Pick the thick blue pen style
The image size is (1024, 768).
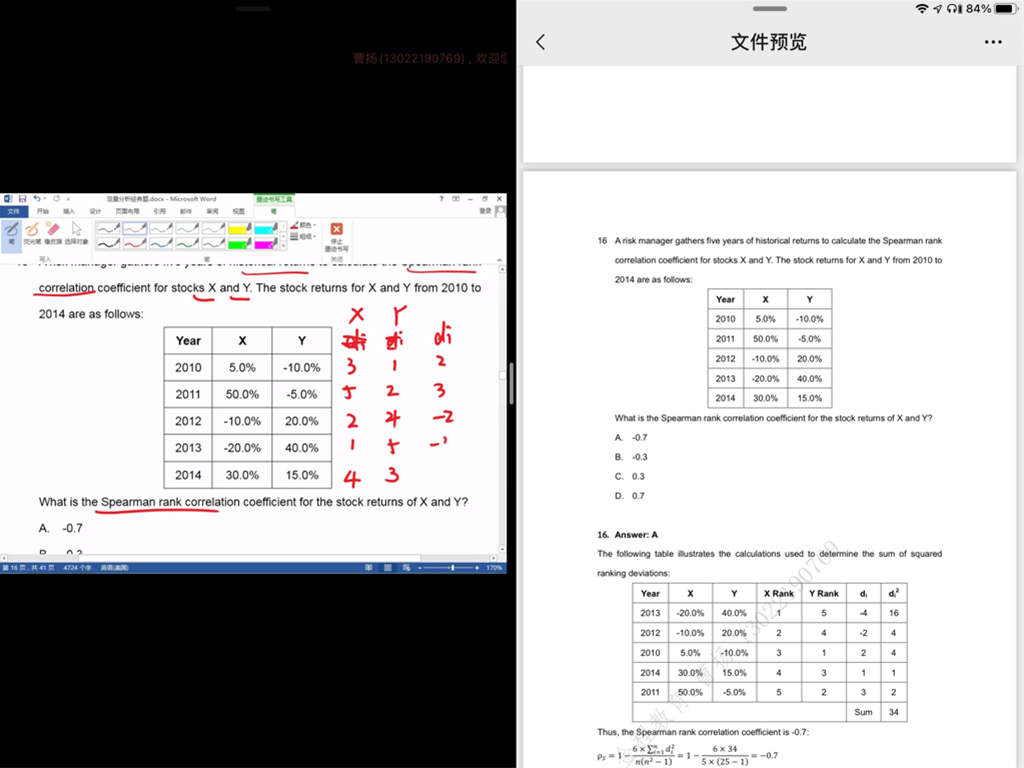161,243
